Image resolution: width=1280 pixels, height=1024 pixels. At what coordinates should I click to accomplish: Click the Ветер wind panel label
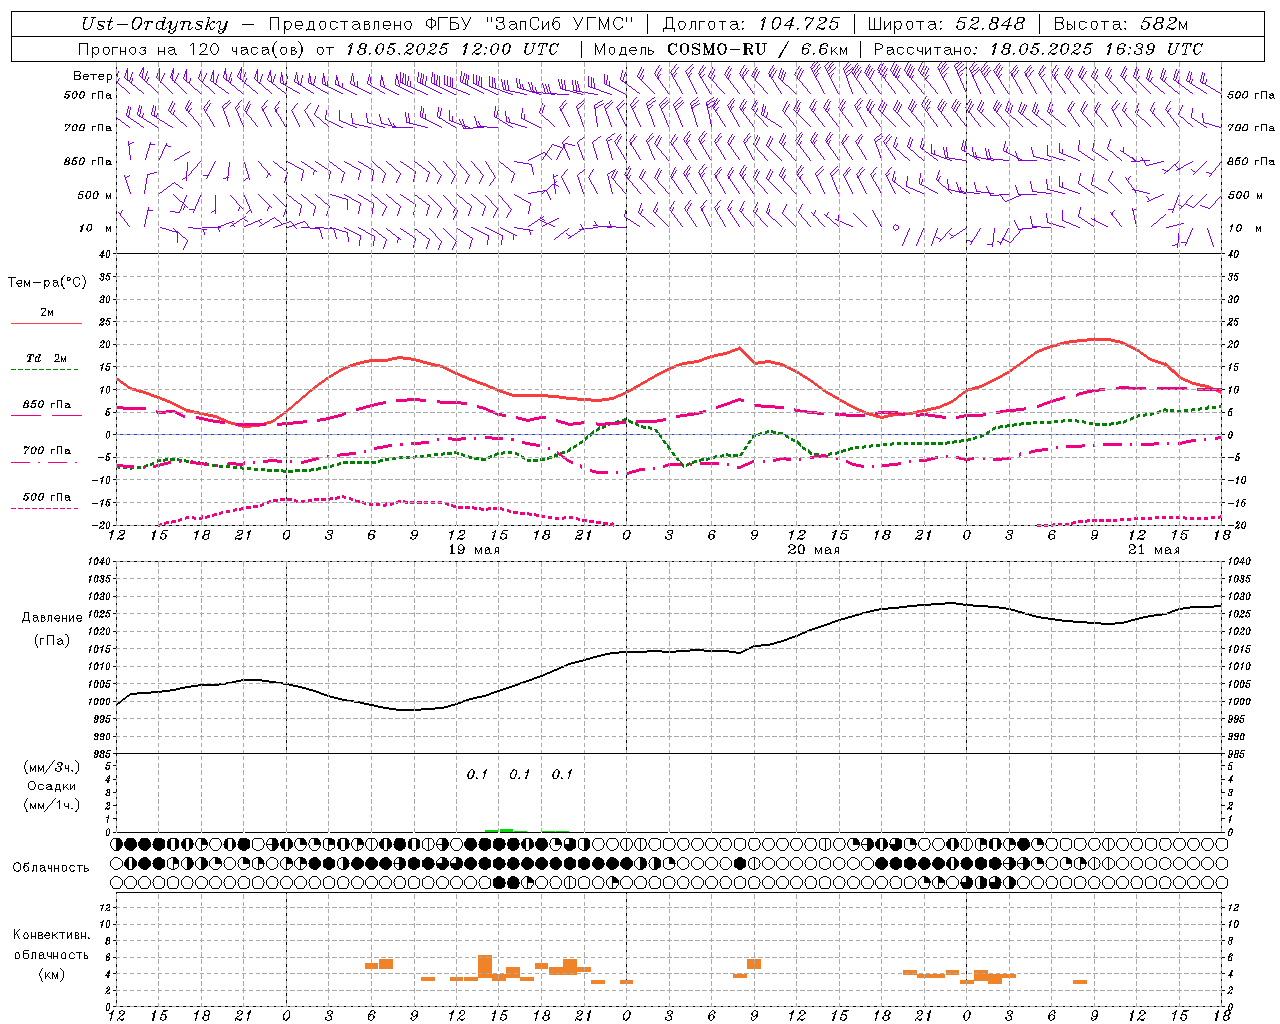(x=92, y=76)
